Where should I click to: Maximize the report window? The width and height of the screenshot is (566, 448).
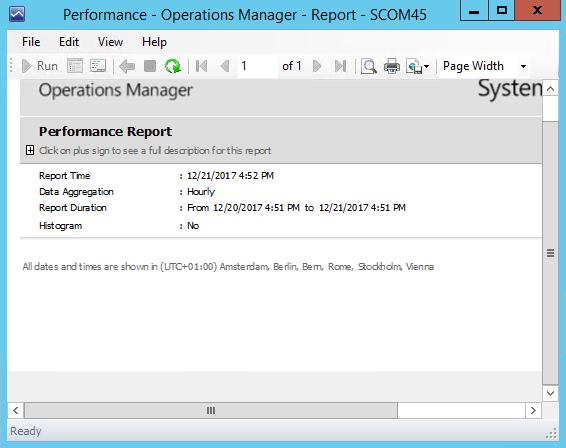(501, 10)
